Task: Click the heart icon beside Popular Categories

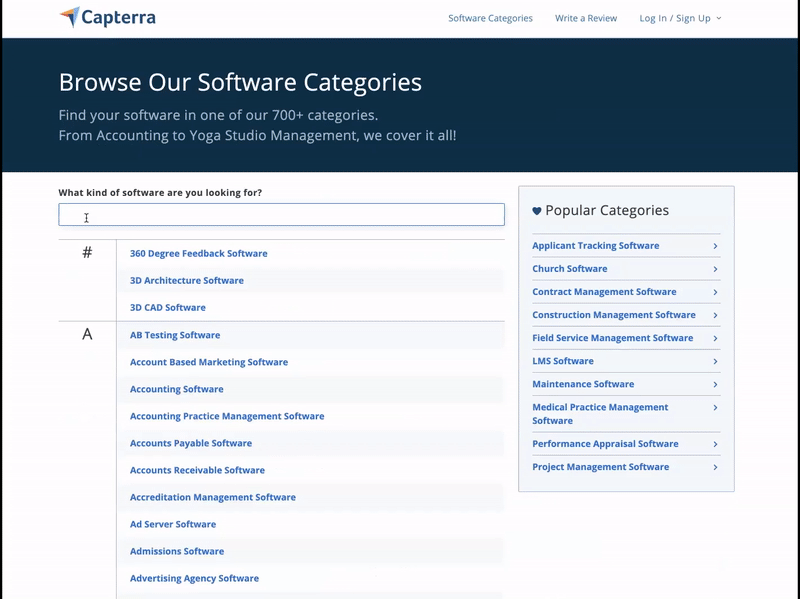Action: point(537,211)
